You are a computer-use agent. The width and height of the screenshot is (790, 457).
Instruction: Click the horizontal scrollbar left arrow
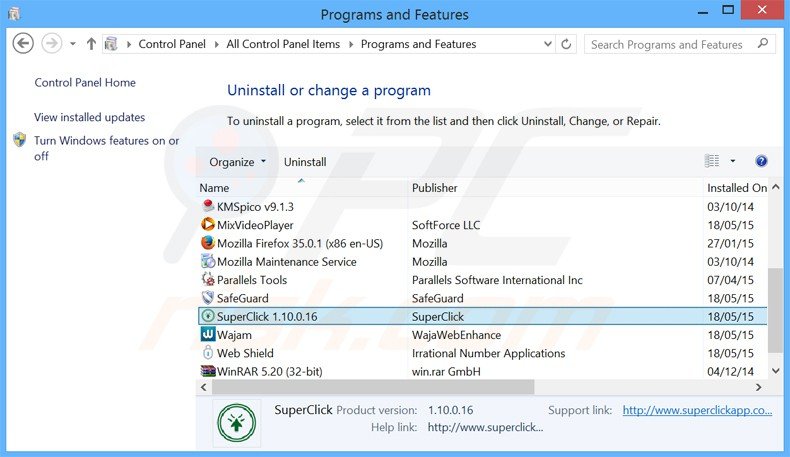click(x=204, y=387)
